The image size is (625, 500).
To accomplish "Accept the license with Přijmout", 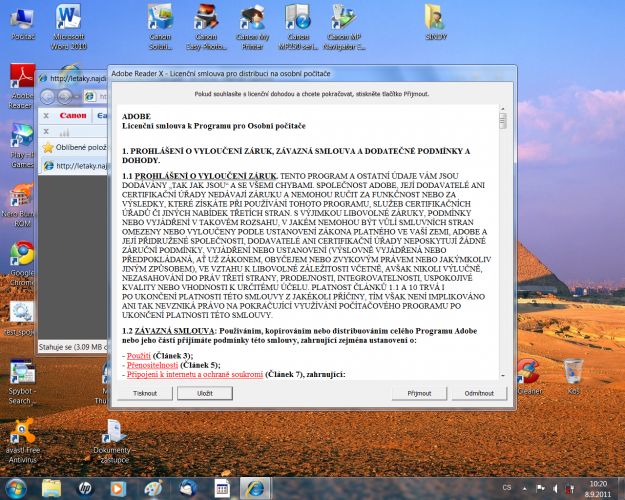I will pyautogui.click(x=419, y=393).
